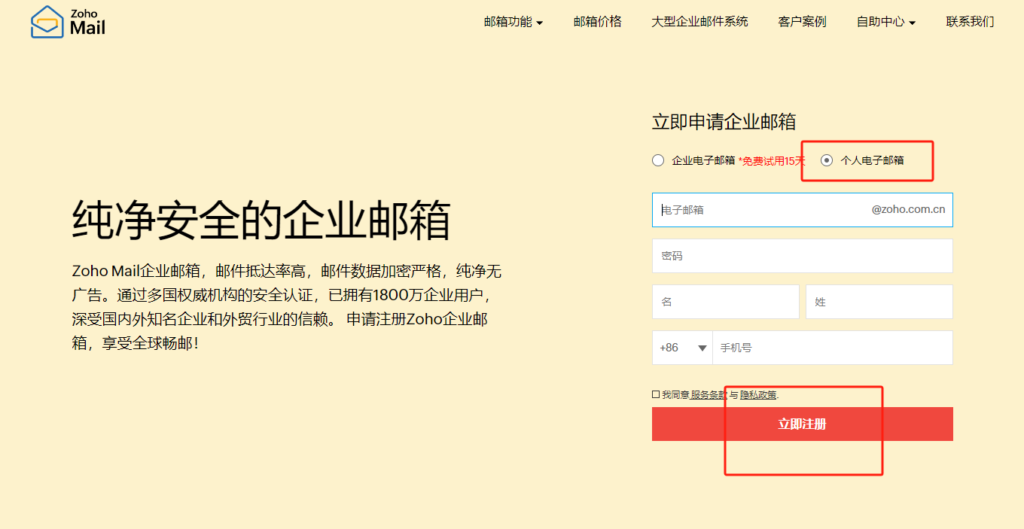This screenshot has height=529, width=1024.
Task: Open the +86 country code dropdown
Action: [682, 347]
